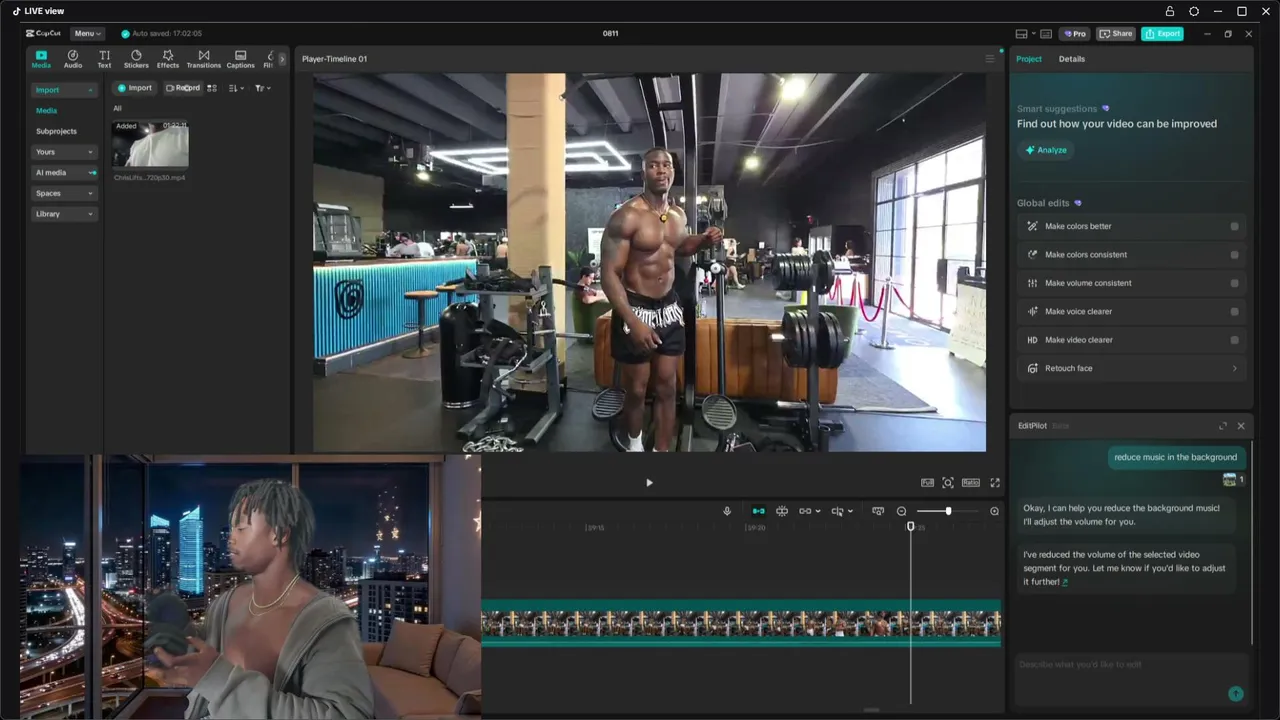Show more tool tabs with right chevron
The width and height of the screenshot is (1280, 720).
282,59
